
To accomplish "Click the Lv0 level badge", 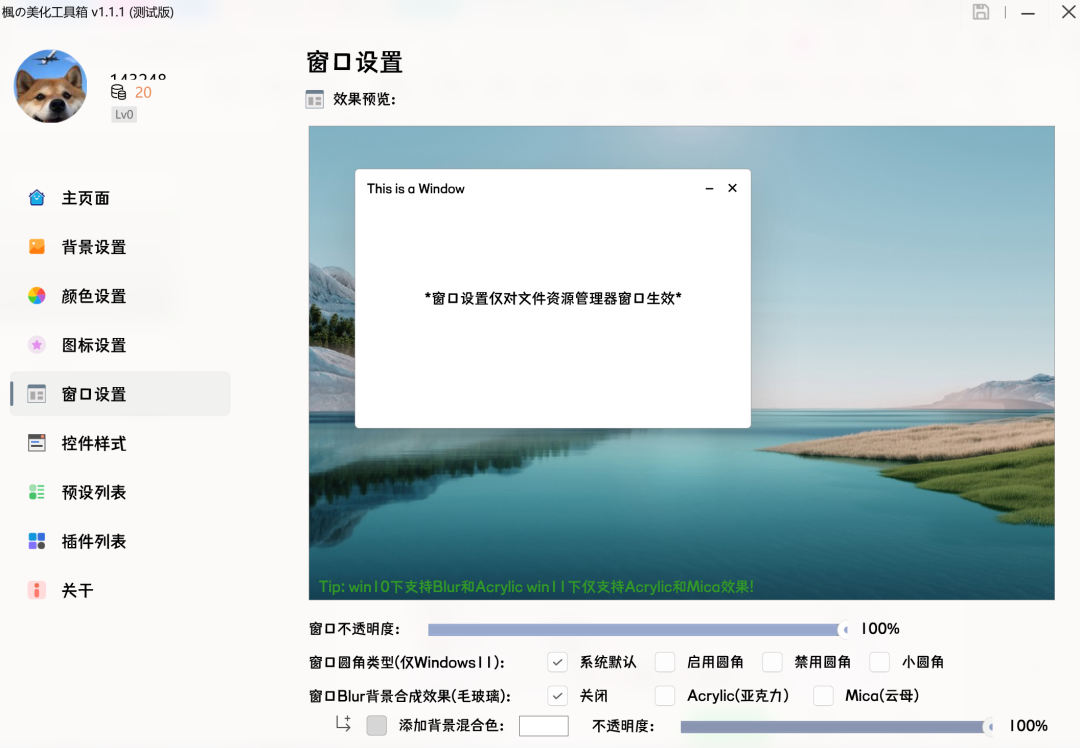I will pos(124,114).
